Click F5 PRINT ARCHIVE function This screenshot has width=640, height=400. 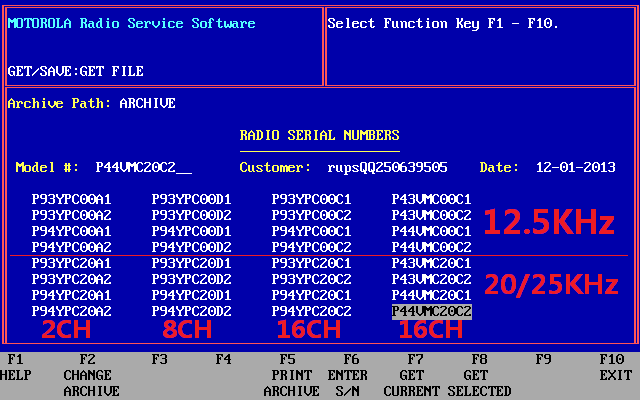click(x=291, y=375)
